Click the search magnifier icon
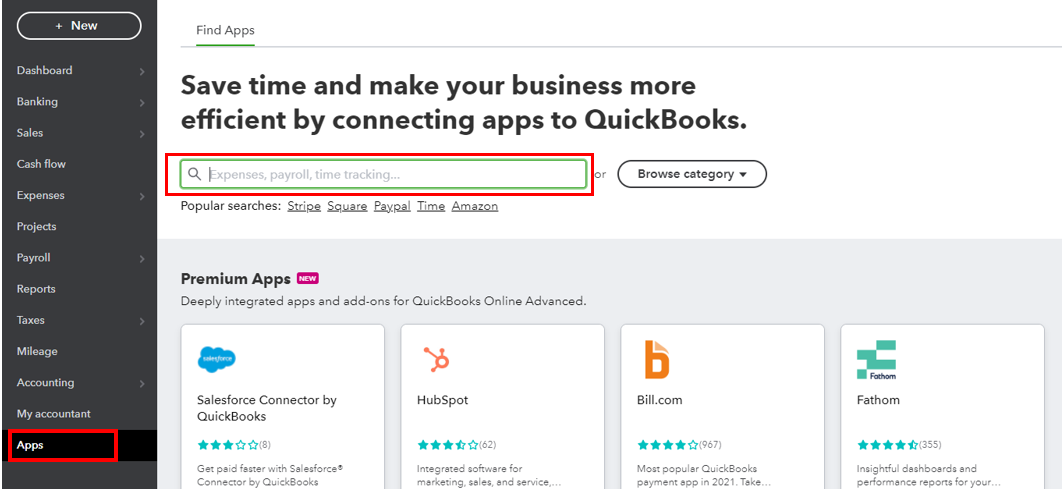The height and width of the screenshot is (489, 1064). [x=195, y=174]
